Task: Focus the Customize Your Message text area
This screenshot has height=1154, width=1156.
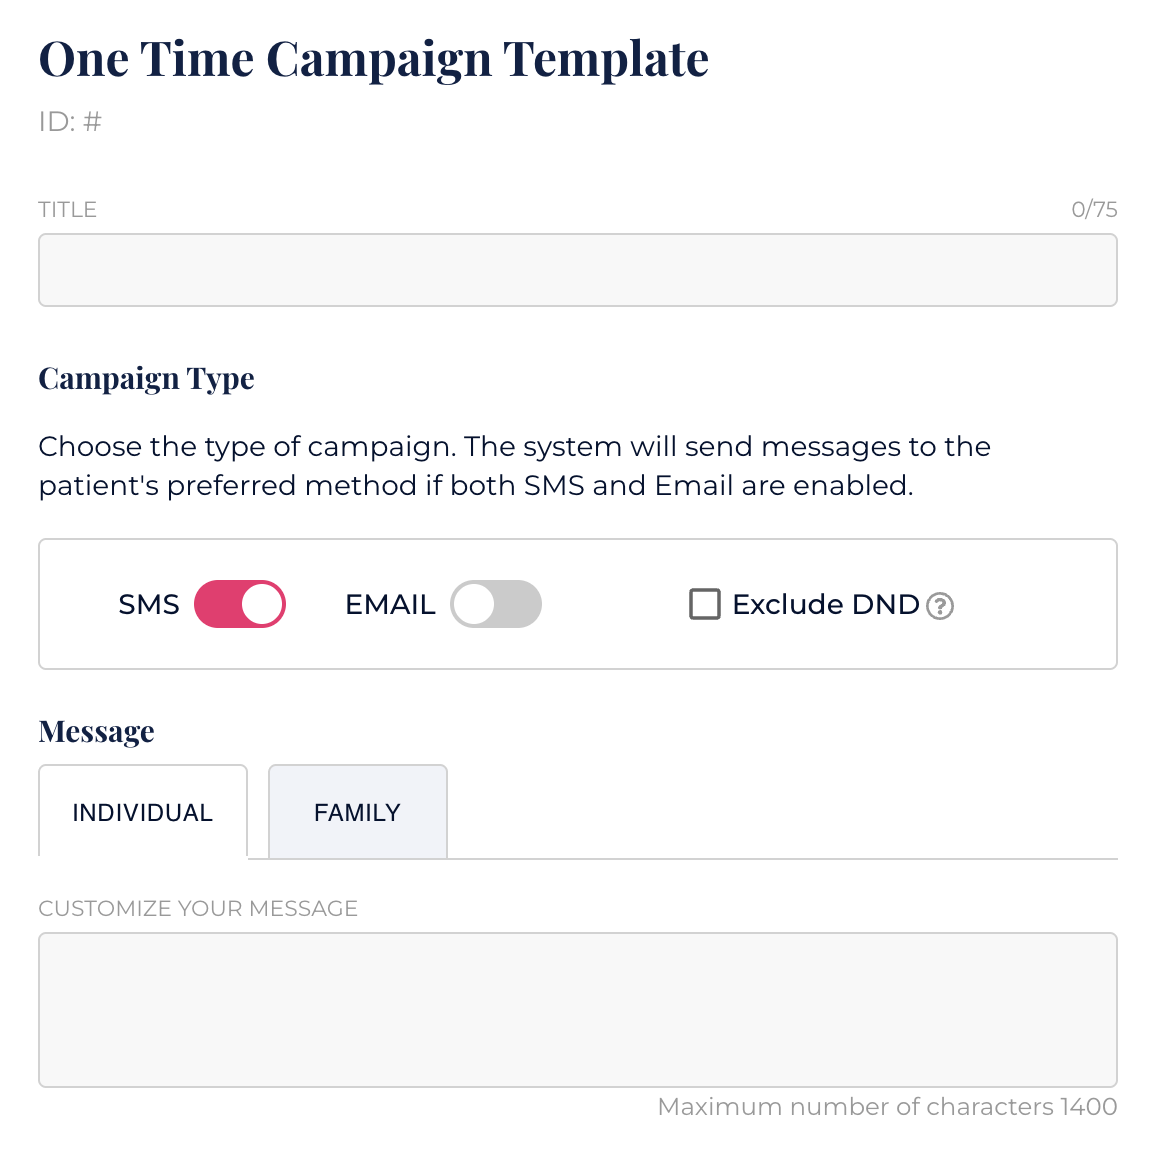Action: tap(577, 1009)
